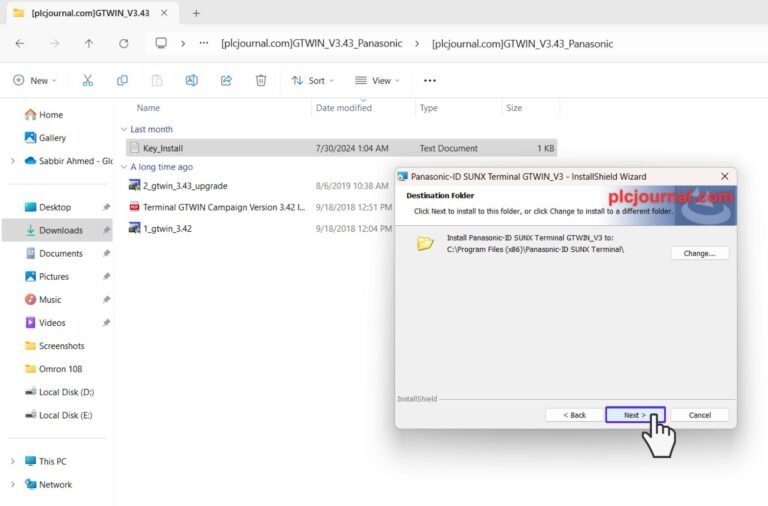Viewport: 768px width, 506px height.
Task: Click the Change... destination folder button
Action: point(699,253)
